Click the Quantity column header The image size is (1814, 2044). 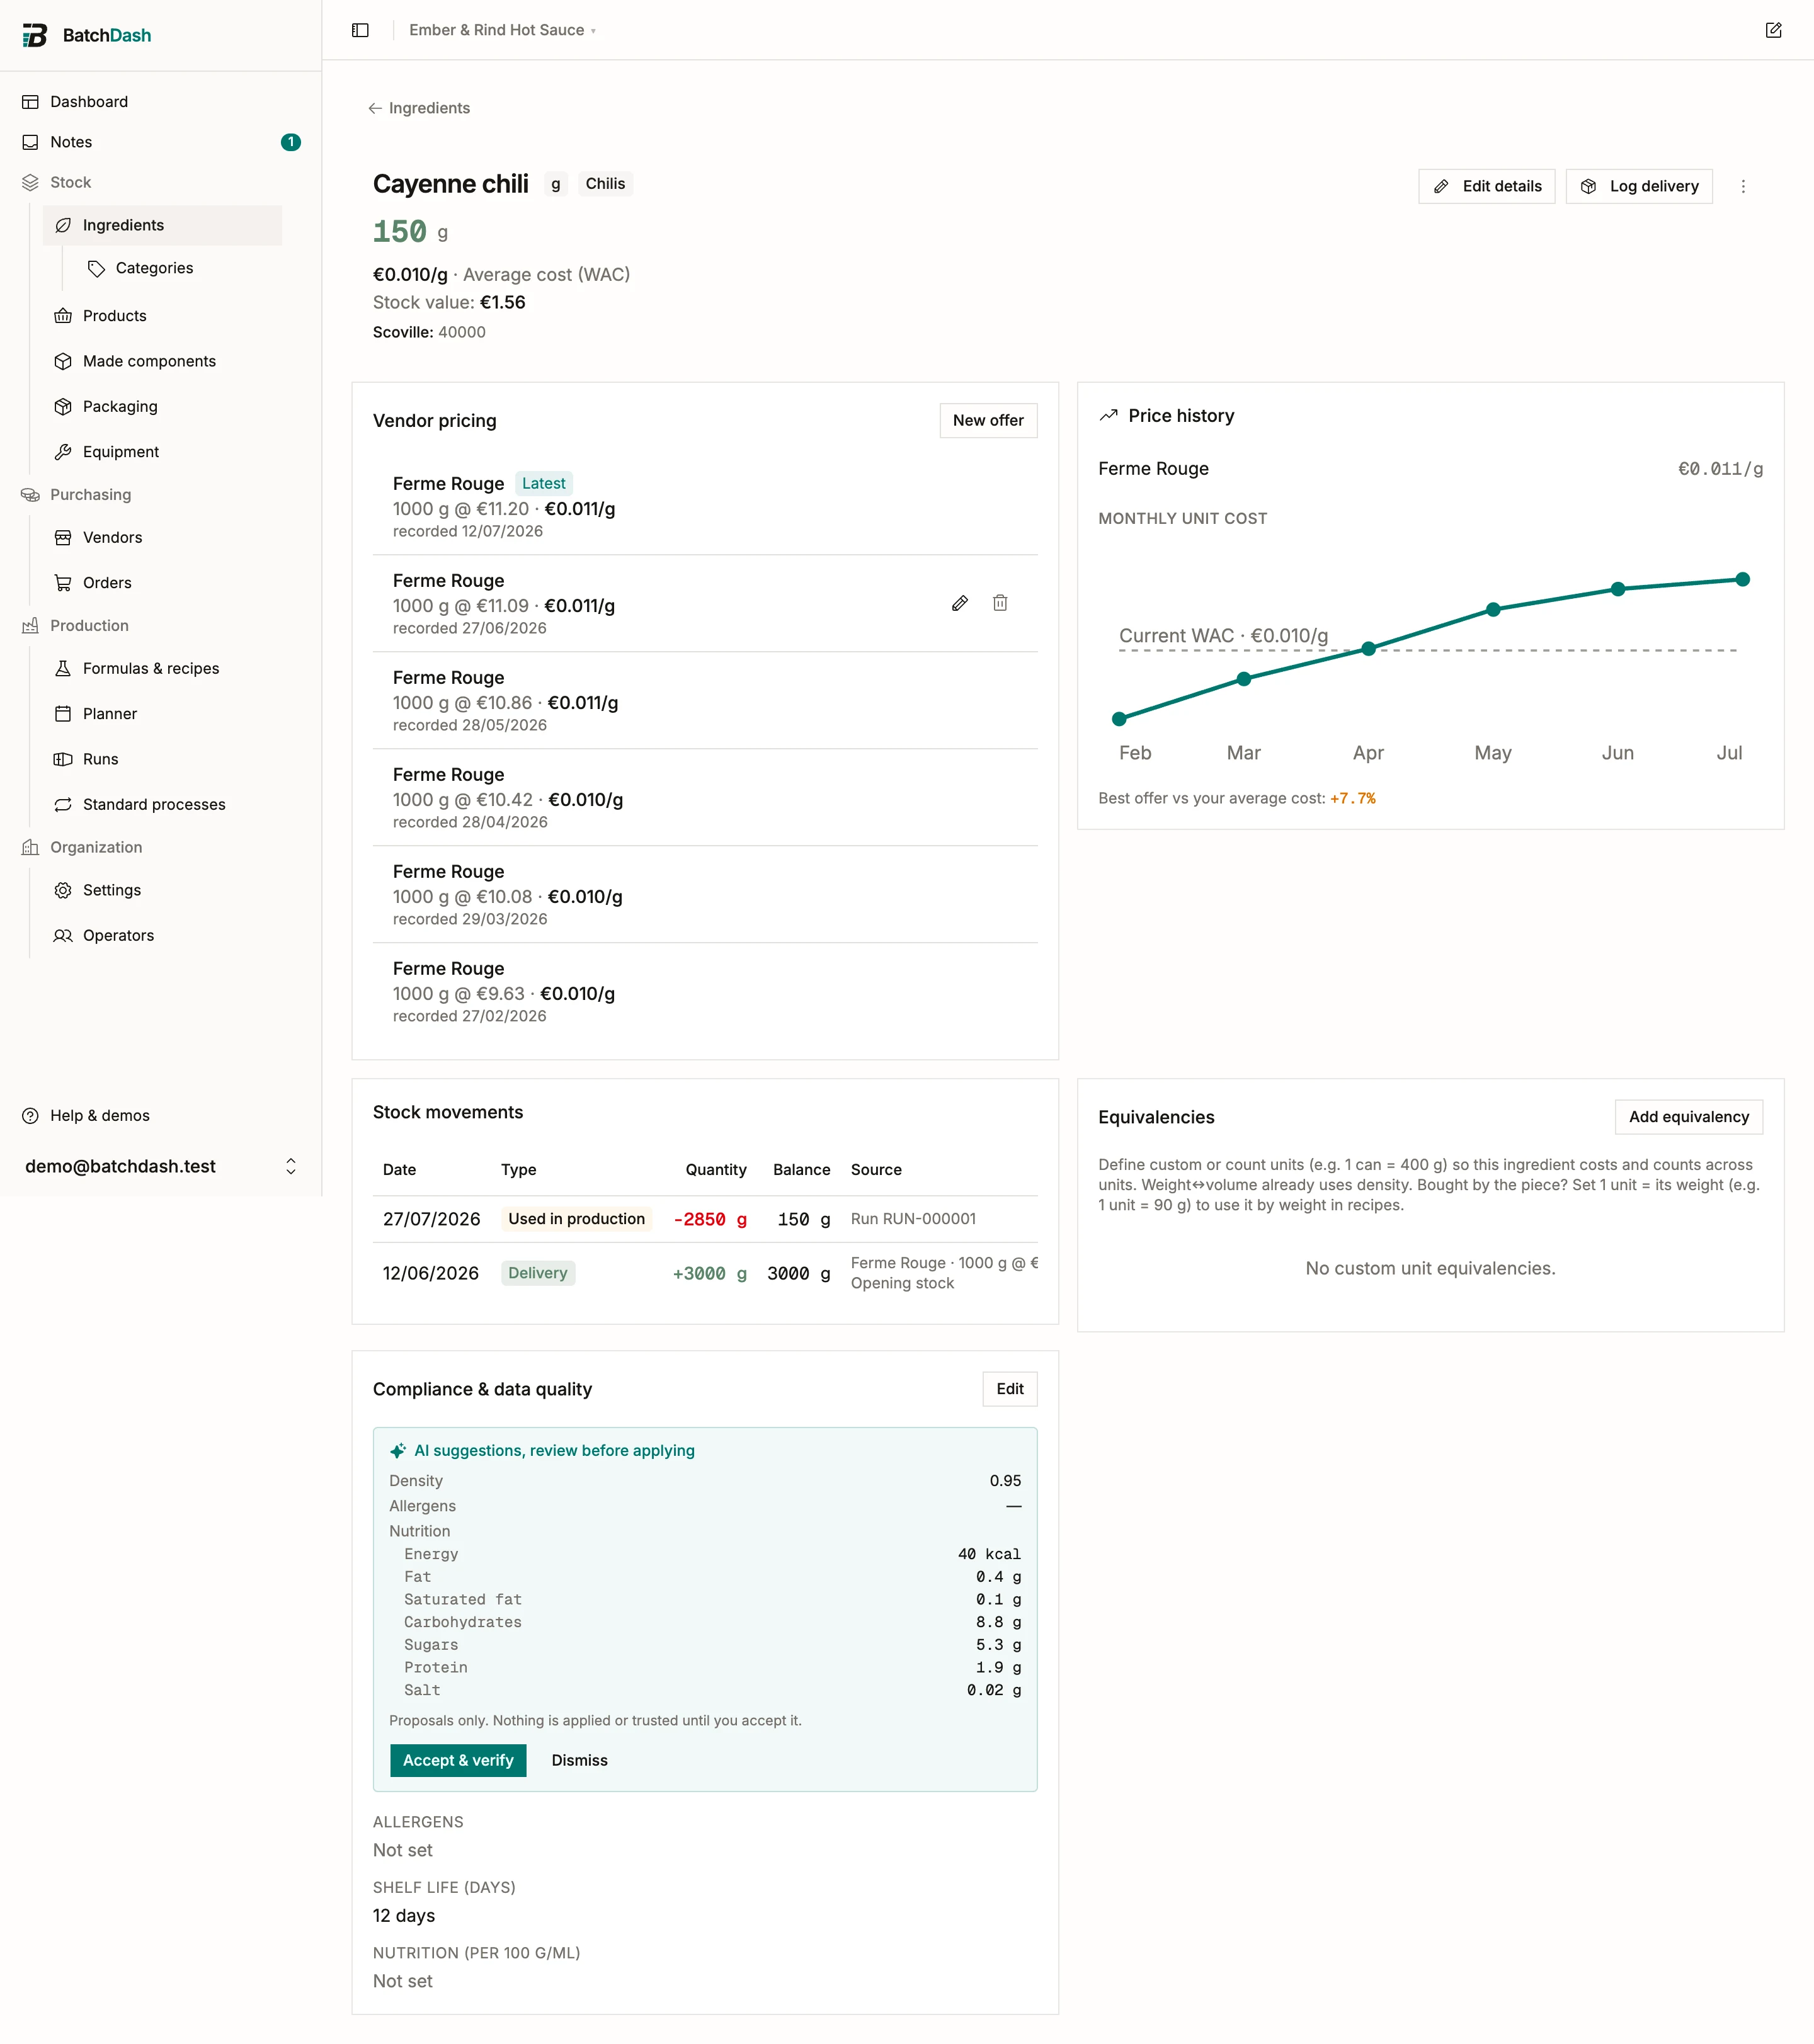(x=715, y=1170)
